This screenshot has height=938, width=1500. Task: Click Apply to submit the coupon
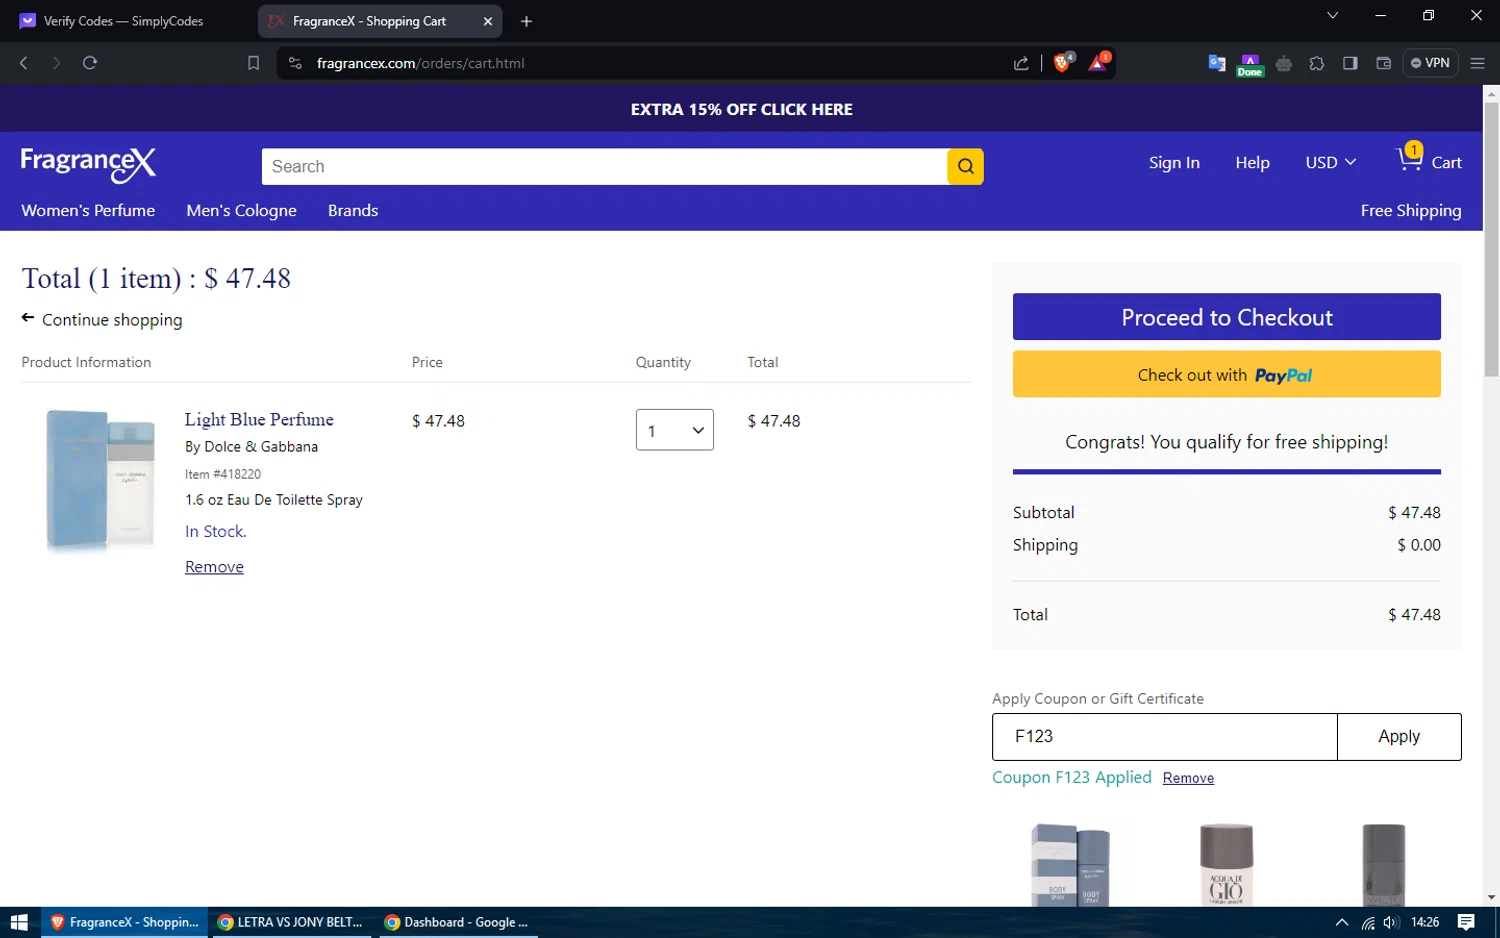(x=1399, y=737)
